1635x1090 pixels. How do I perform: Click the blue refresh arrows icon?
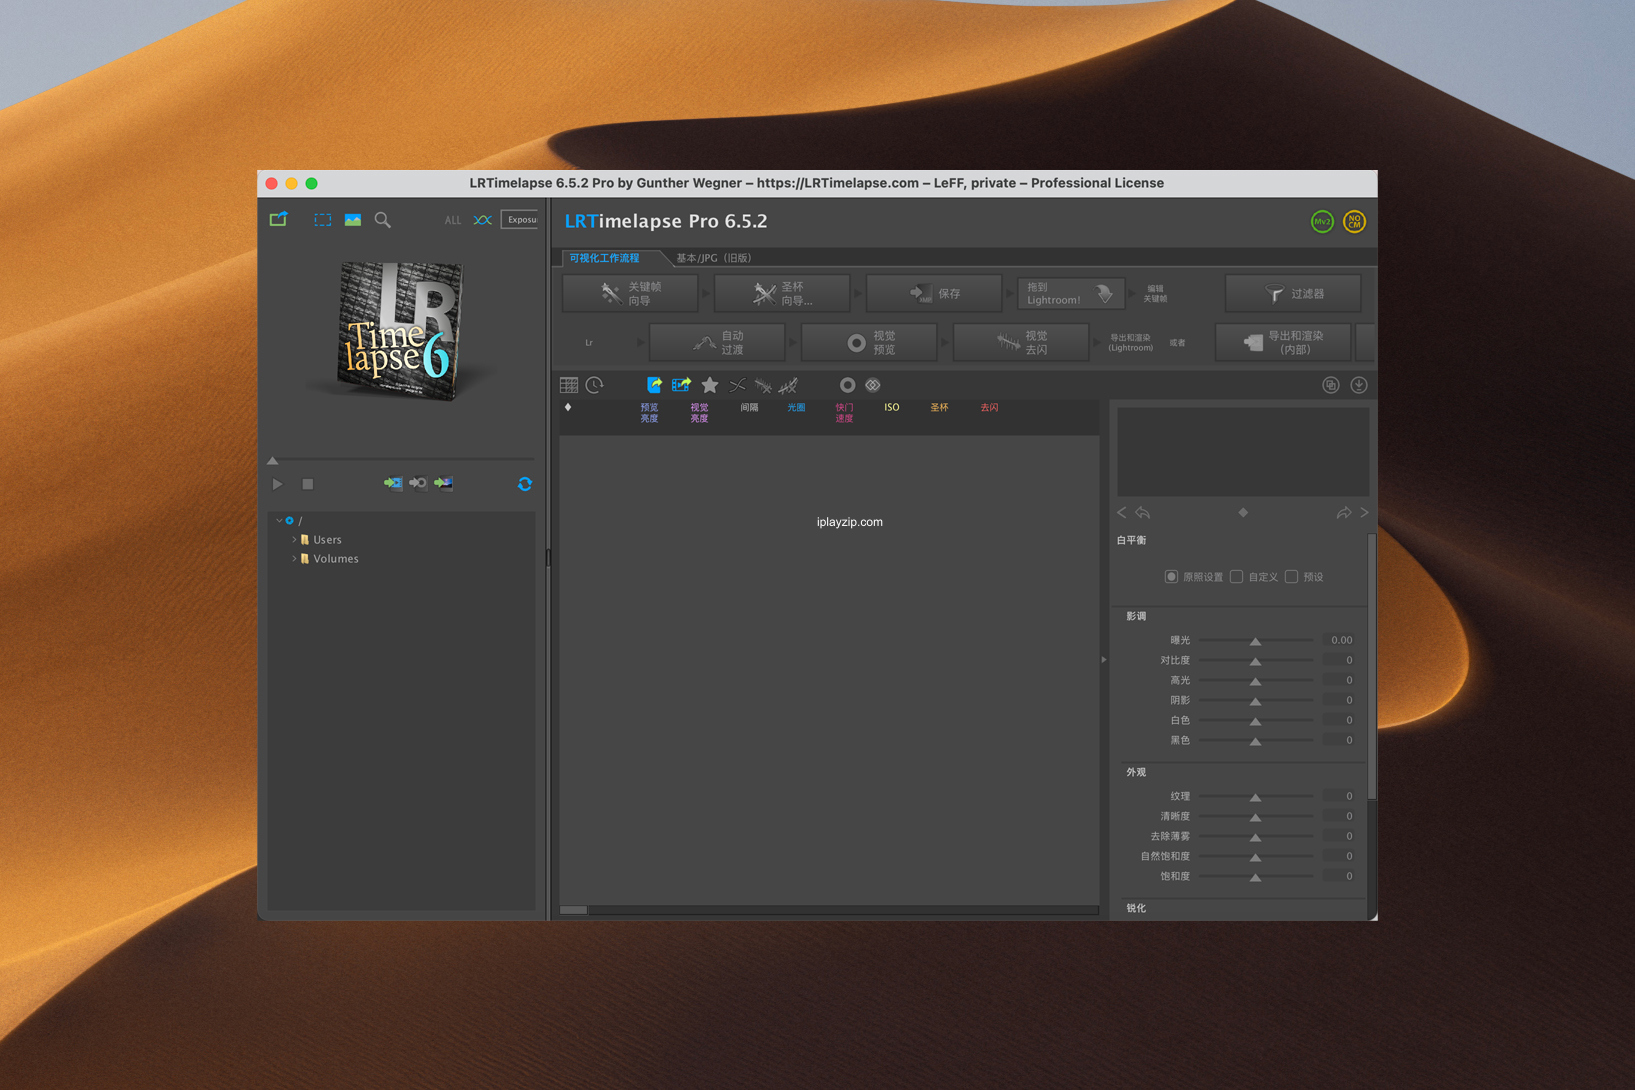click(x=525, y=484)
